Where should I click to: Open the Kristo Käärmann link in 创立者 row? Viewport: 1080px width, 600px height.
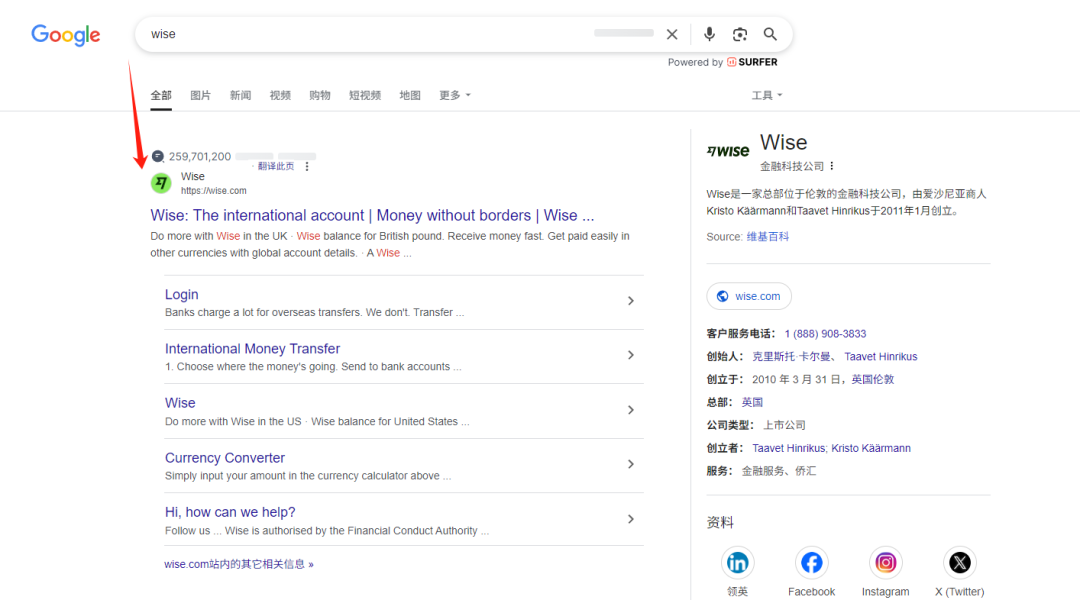(871, 448)
